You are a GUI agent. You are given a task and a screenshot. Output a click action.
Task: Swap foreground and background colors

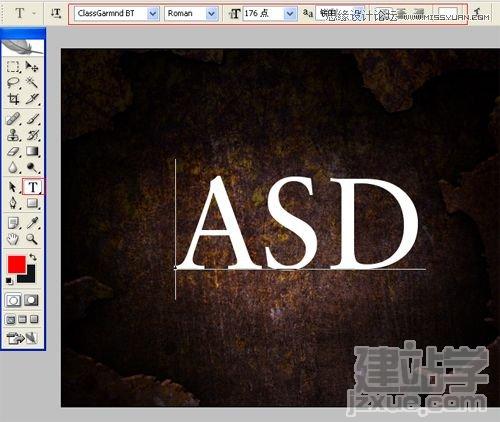pyautogui.click(x=33, y=257)
